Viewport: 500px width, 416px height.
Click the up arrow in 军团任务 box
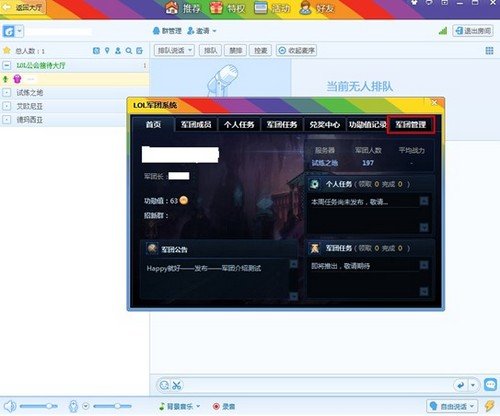[424, 265]
